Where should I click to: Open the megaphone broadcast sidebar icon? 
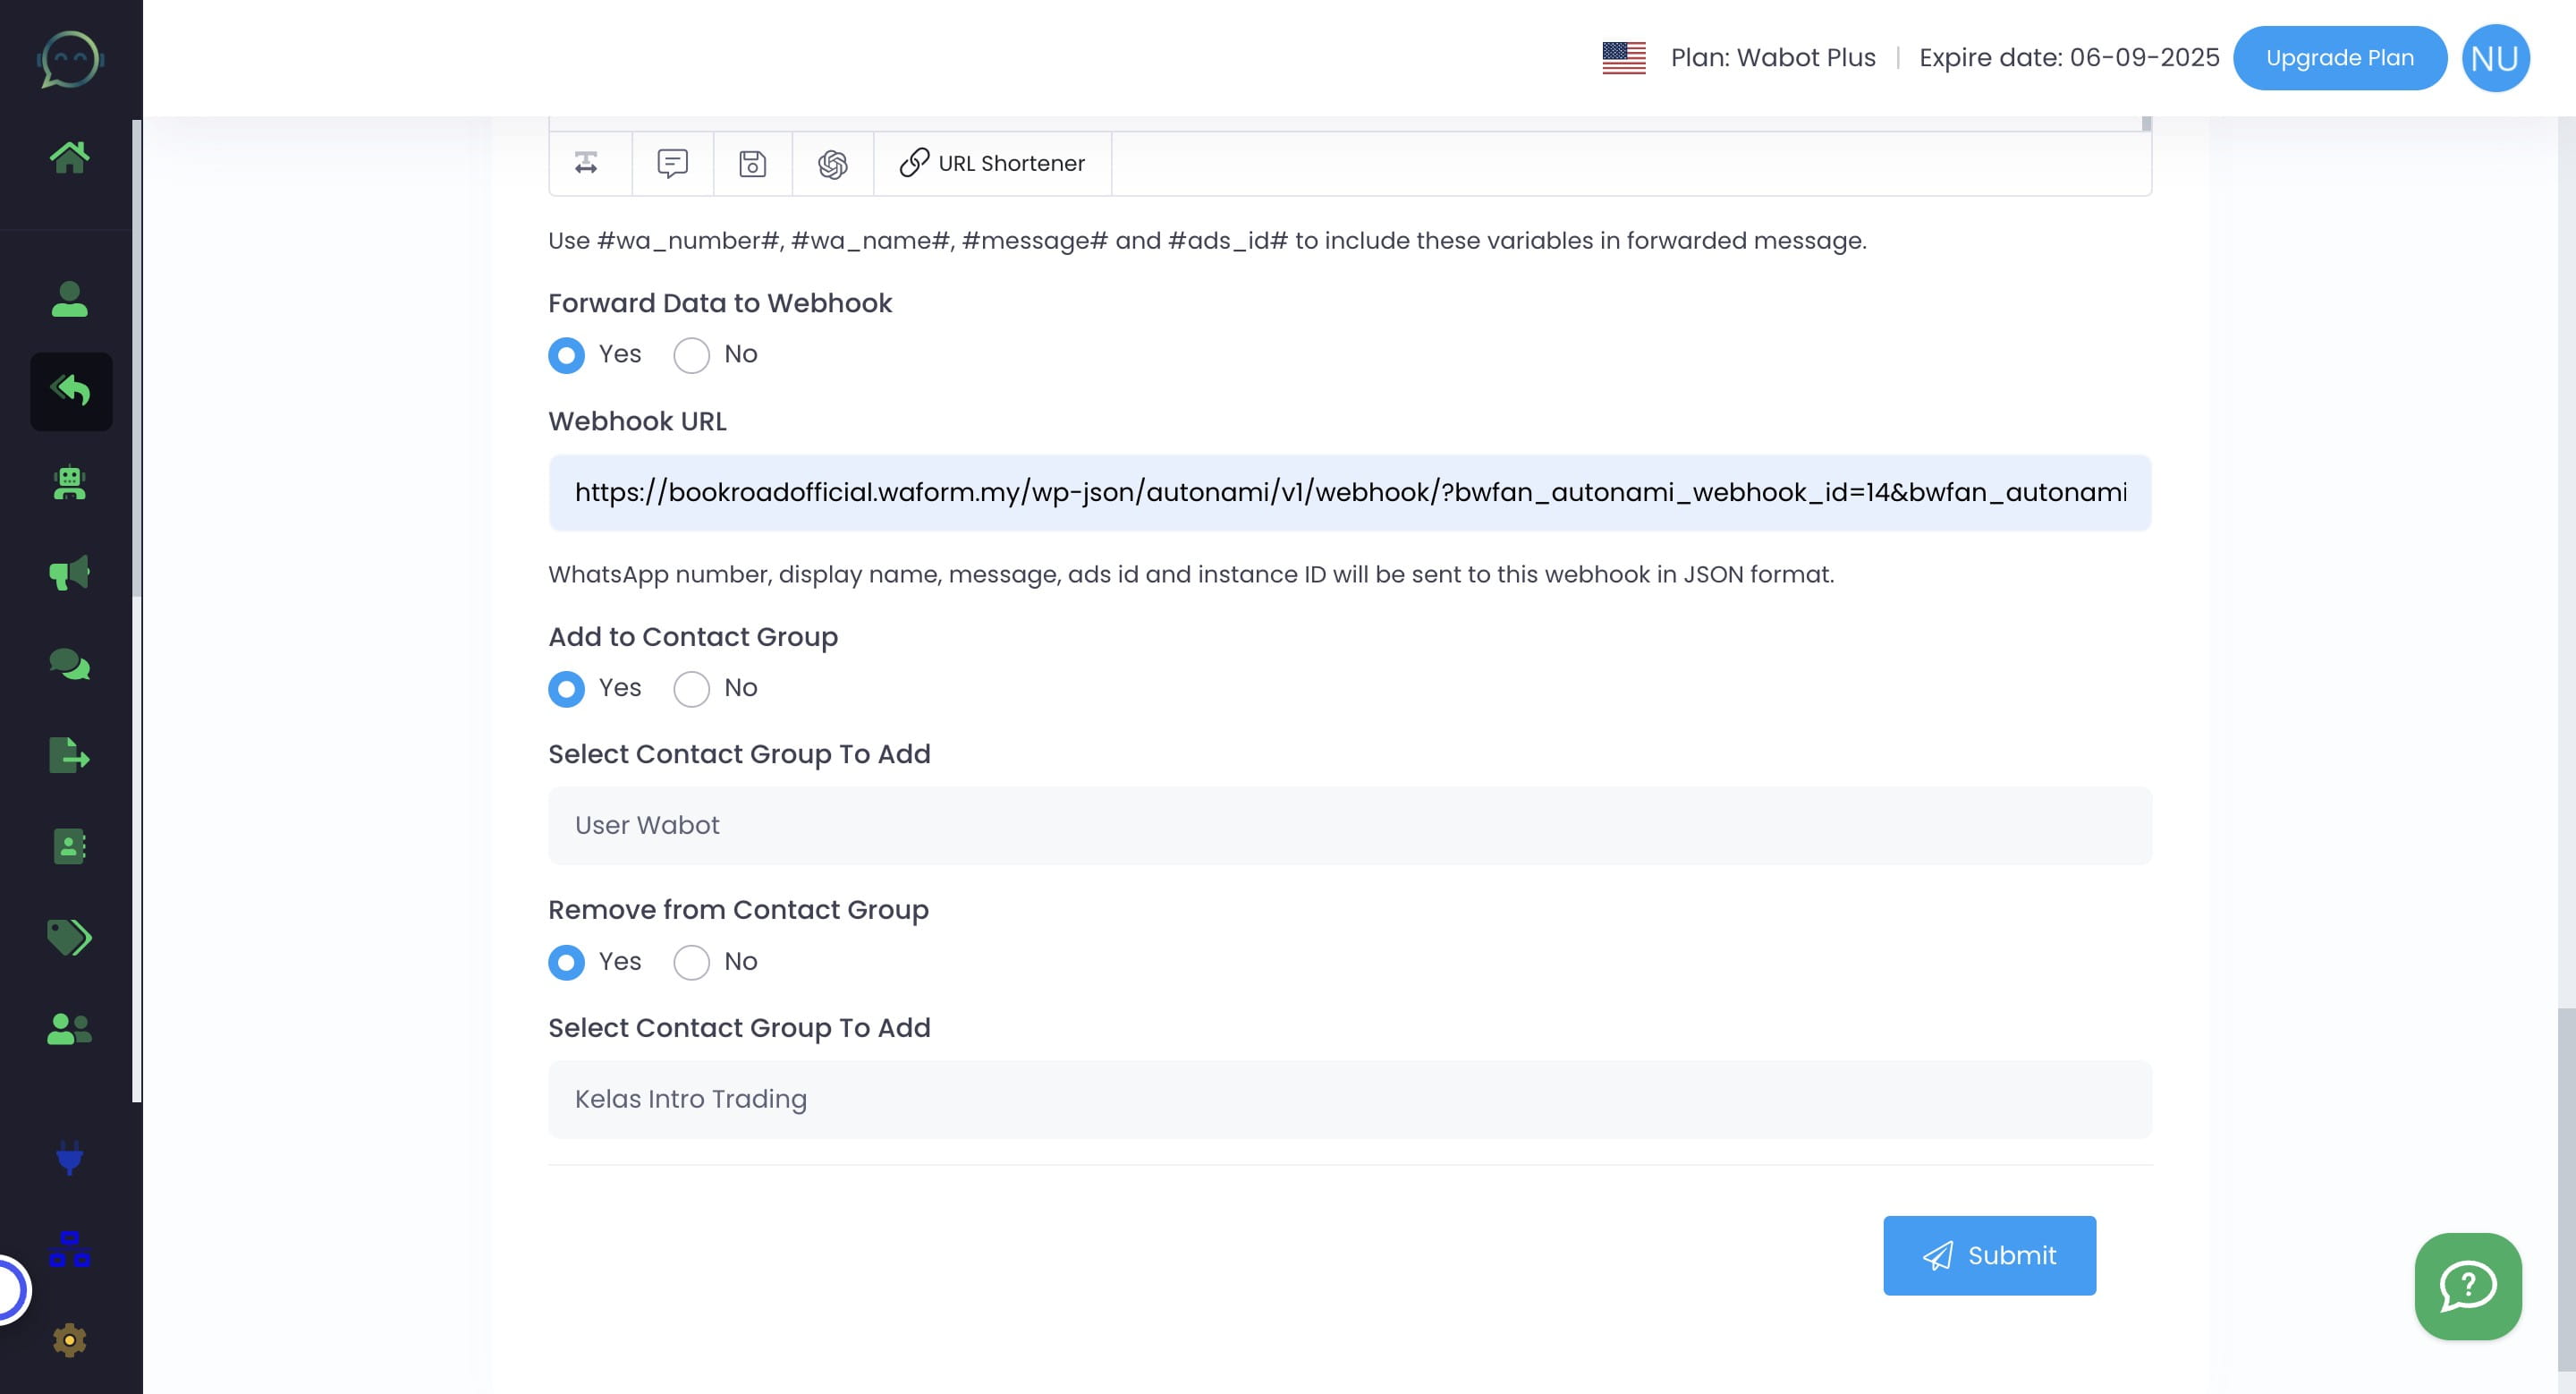click(69, 573)
